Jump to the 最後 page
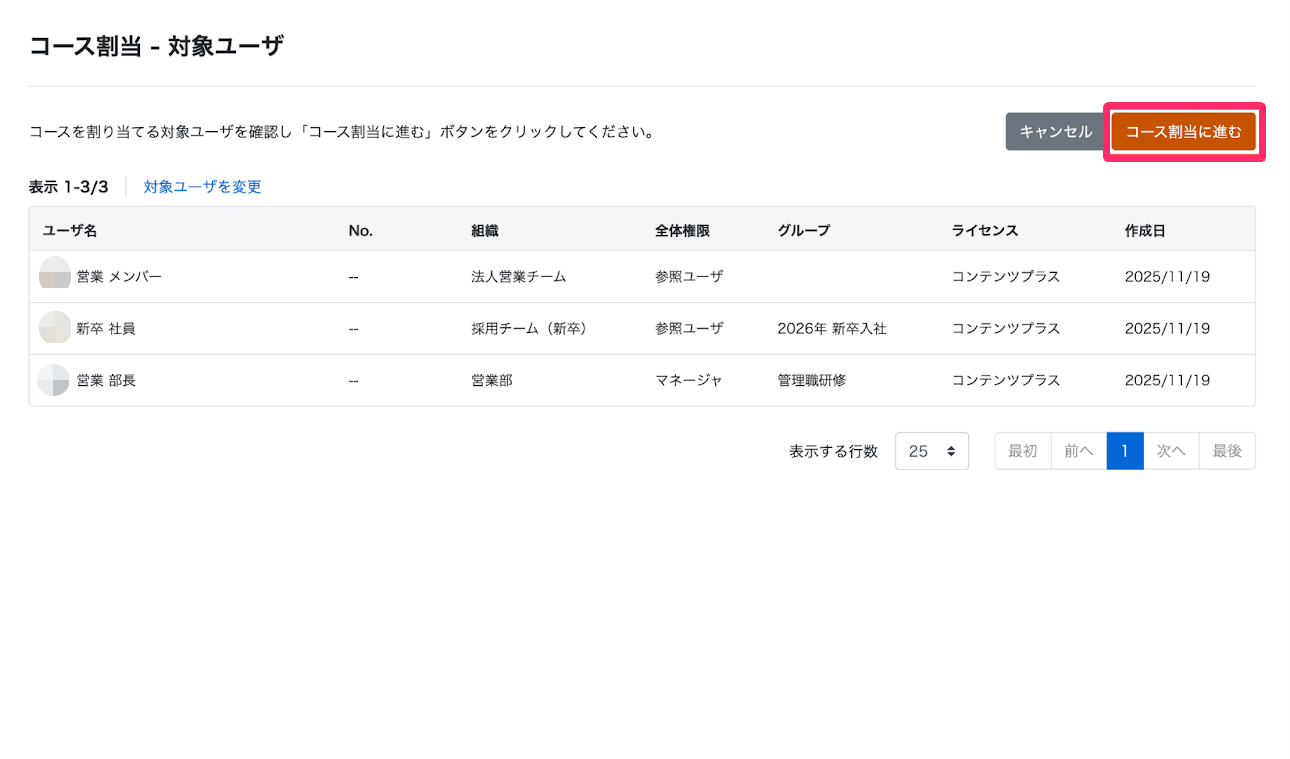Screen dimensions: 1290x759 tap(1227, 451)
